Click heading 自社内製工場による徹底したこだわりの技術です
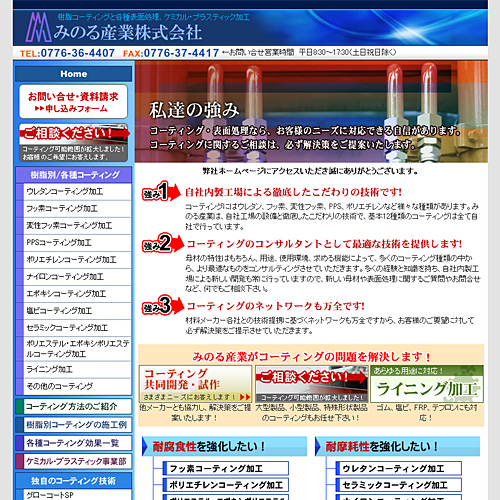 click(x=293, y=192)
